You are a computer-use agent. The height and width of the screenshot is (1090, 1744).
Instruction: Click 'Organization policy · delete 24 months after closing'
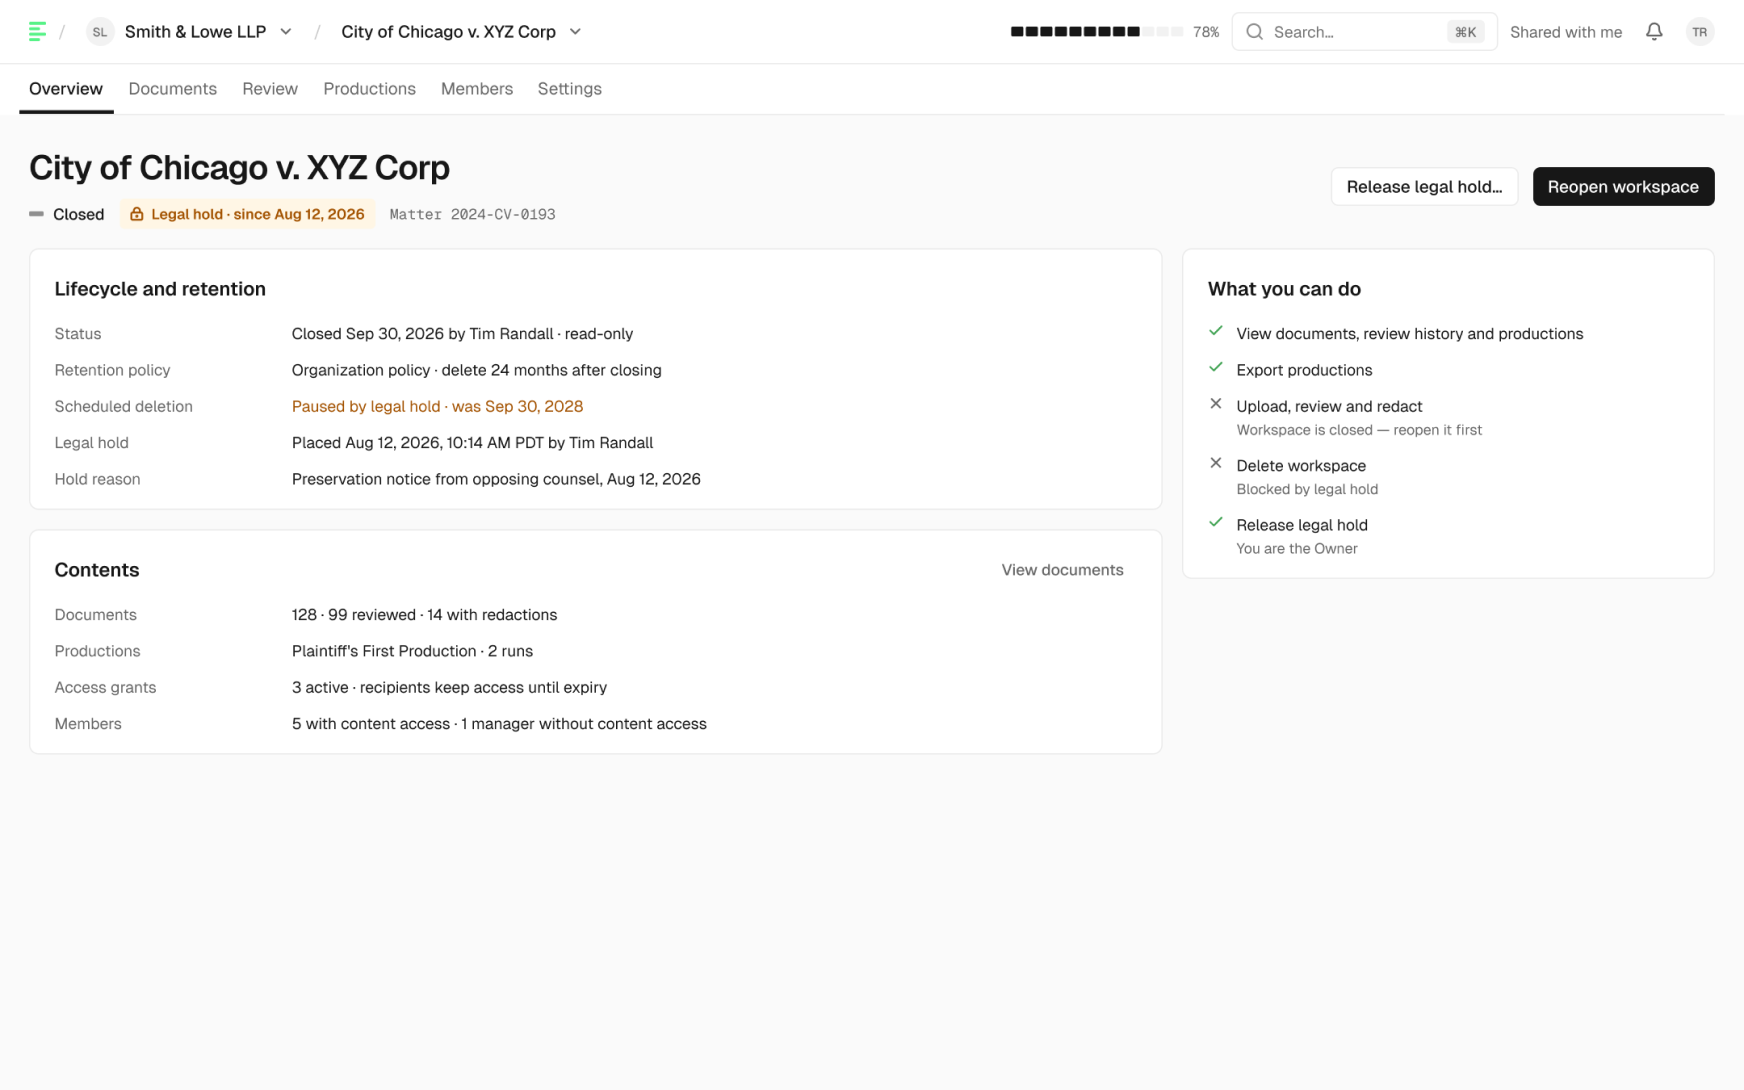(x=476, y=370)
